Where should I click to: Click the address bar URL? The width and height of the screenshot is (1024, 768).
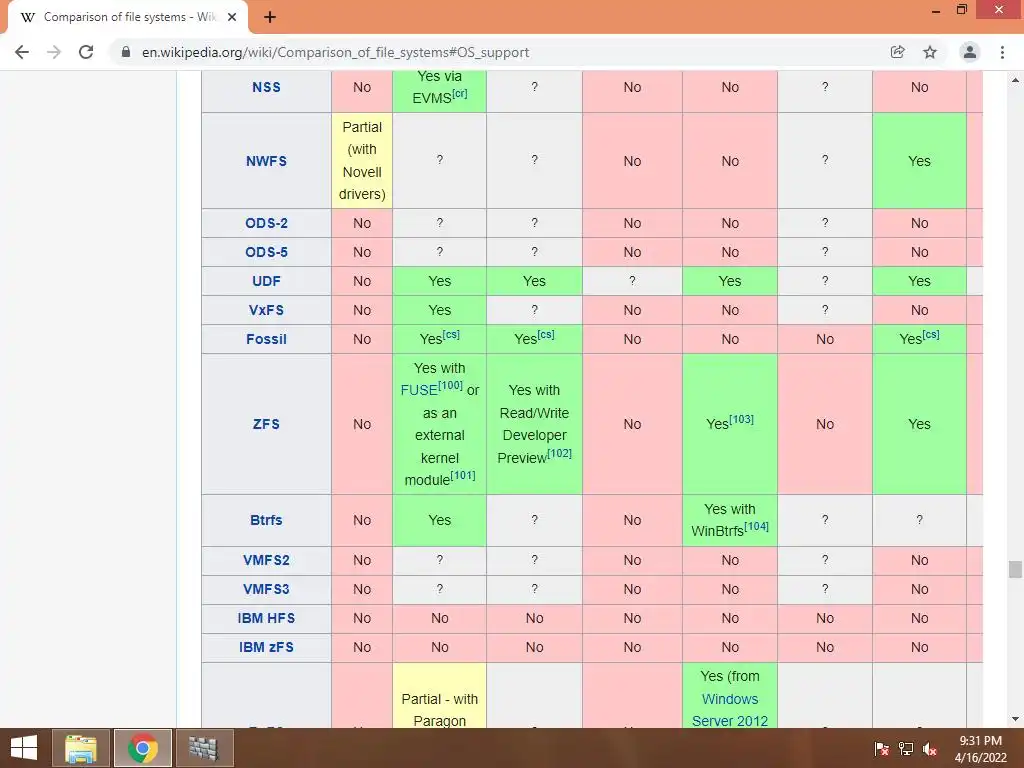click(x=336, y=52)
